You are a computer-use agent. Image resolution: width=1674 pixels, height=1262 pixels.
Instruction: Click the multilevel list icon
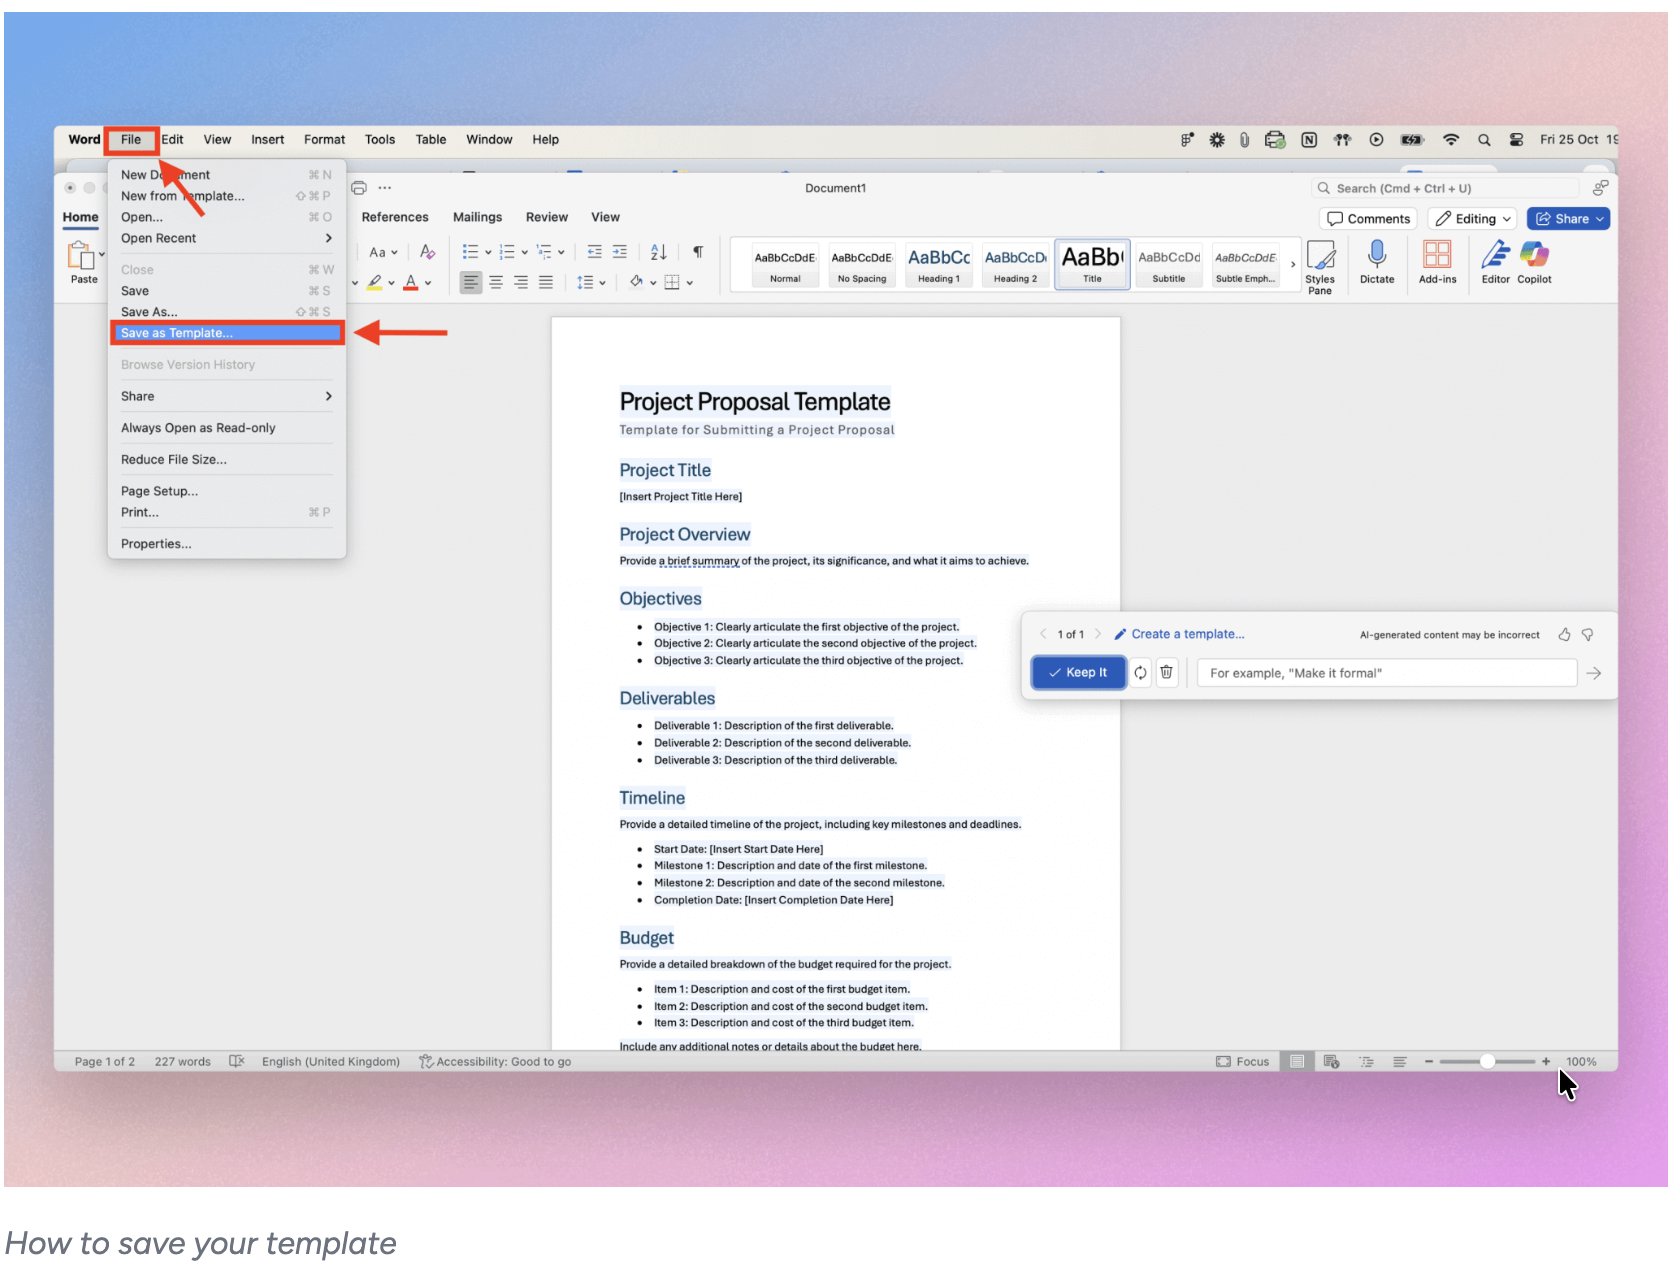click(x=544, y=252)
